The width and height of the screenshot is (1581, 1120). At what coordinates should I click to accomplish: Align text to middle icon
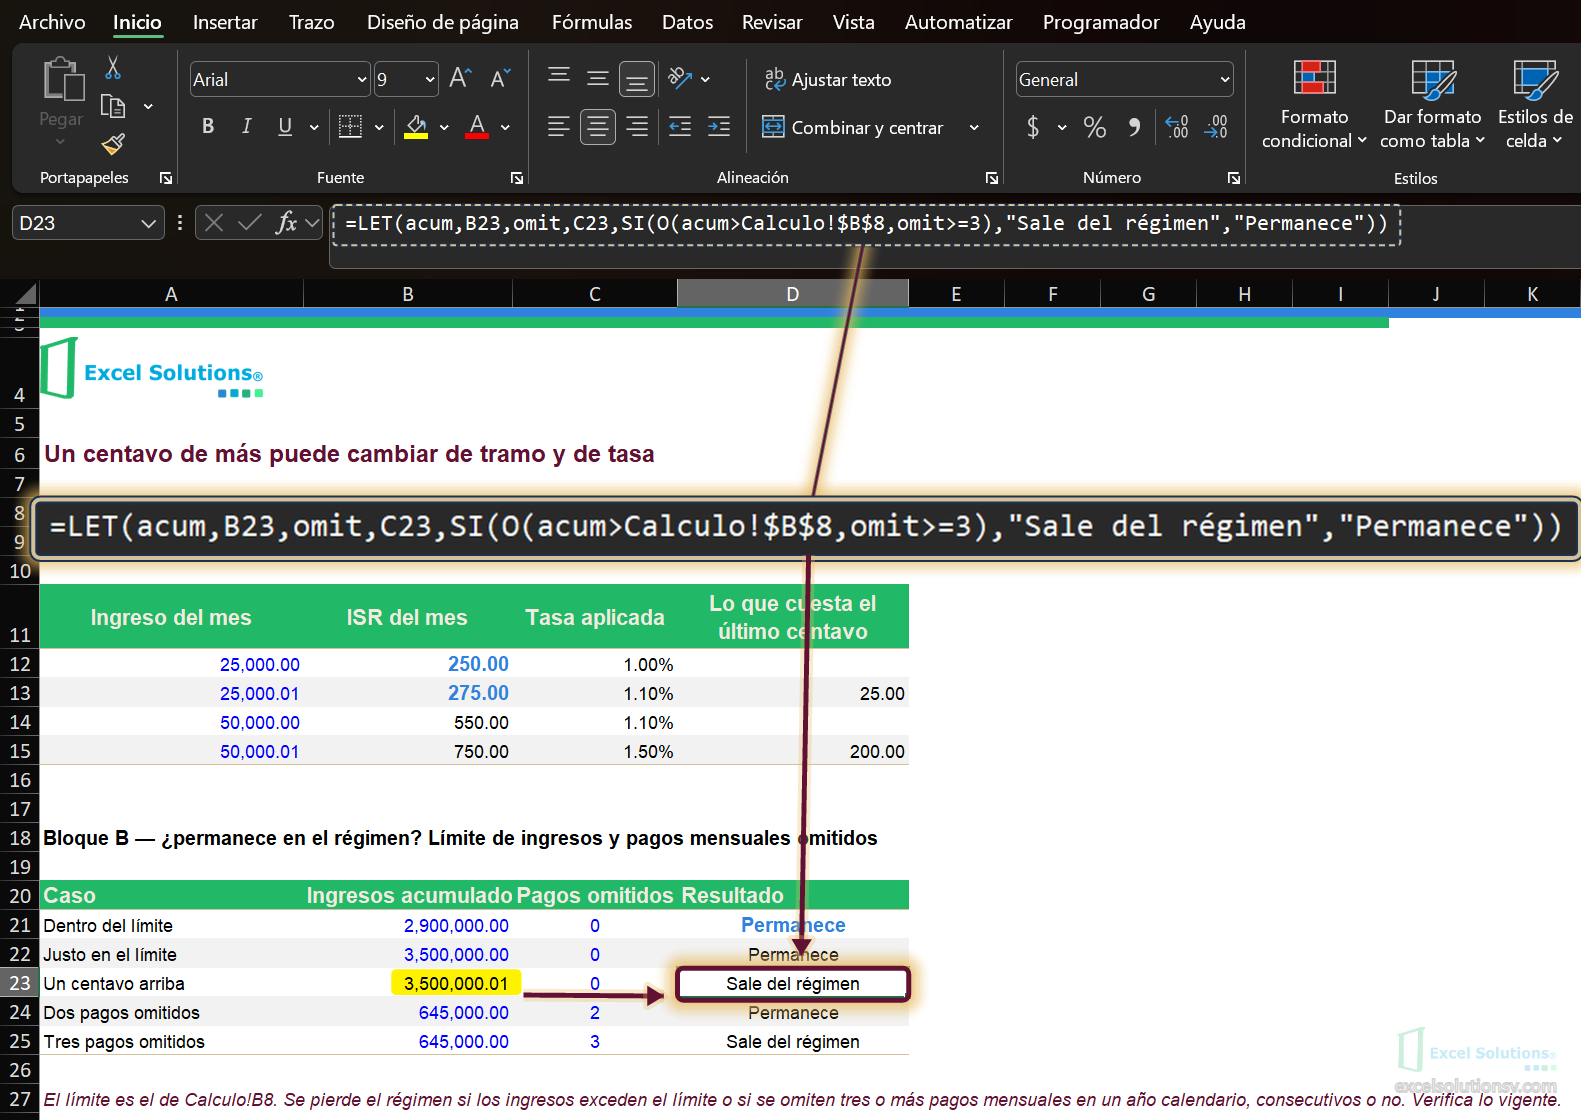click(598, 78)
